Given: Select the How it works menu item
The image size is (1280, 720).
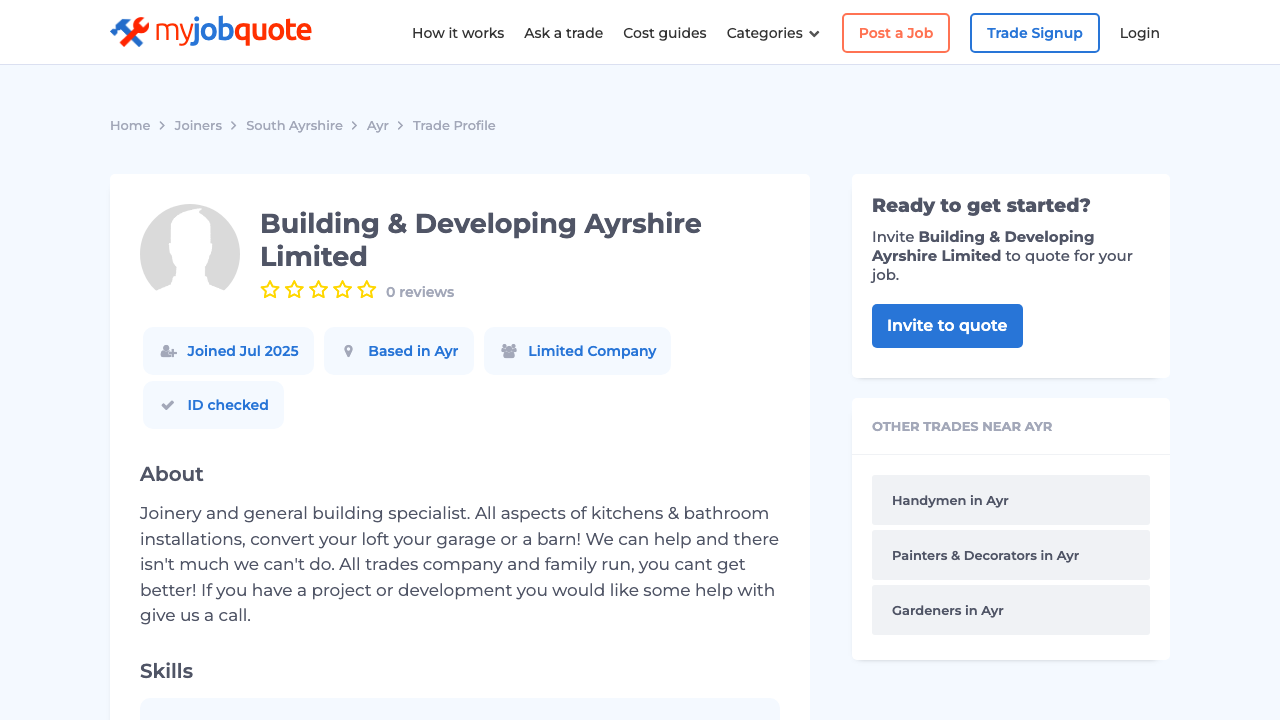Looking at the screenshot, I should (458, 33).
